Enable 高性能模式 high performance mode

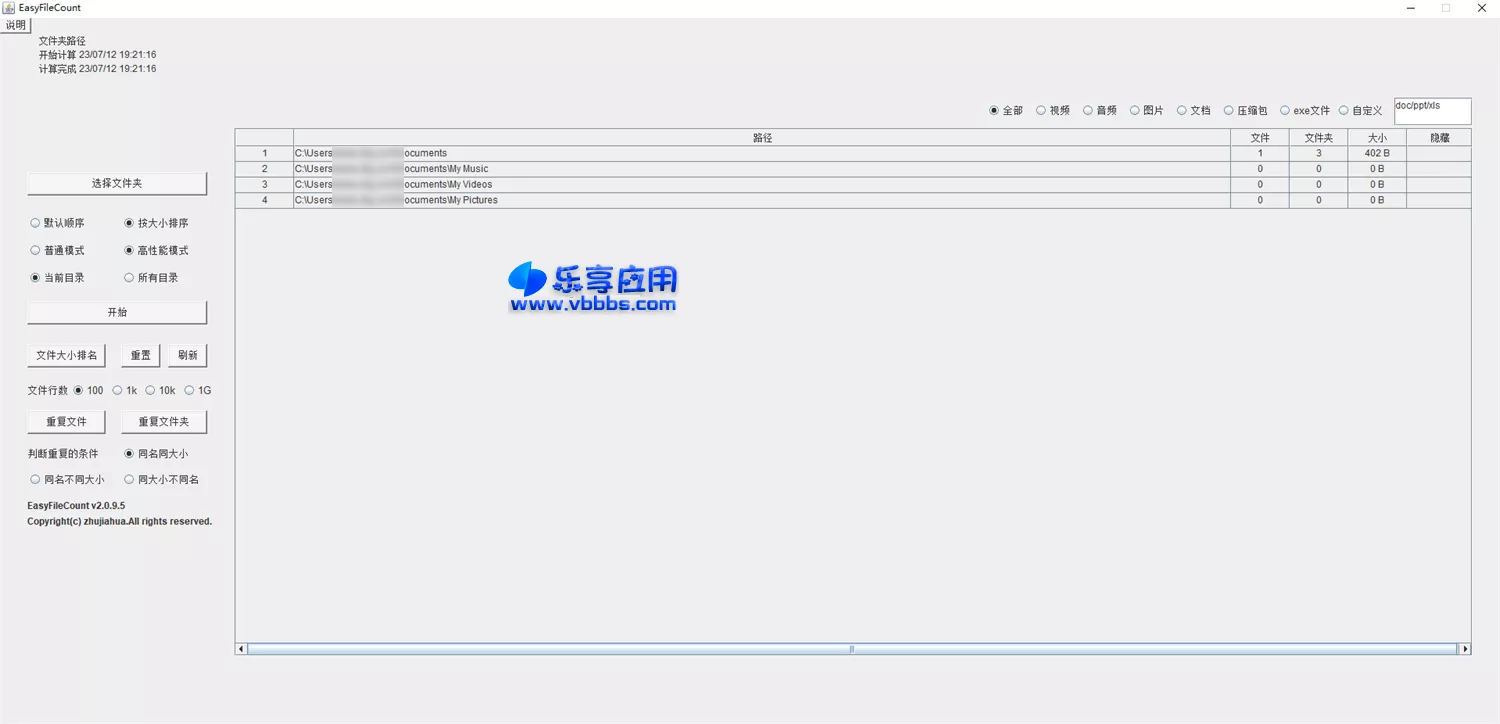pos(129,250)
